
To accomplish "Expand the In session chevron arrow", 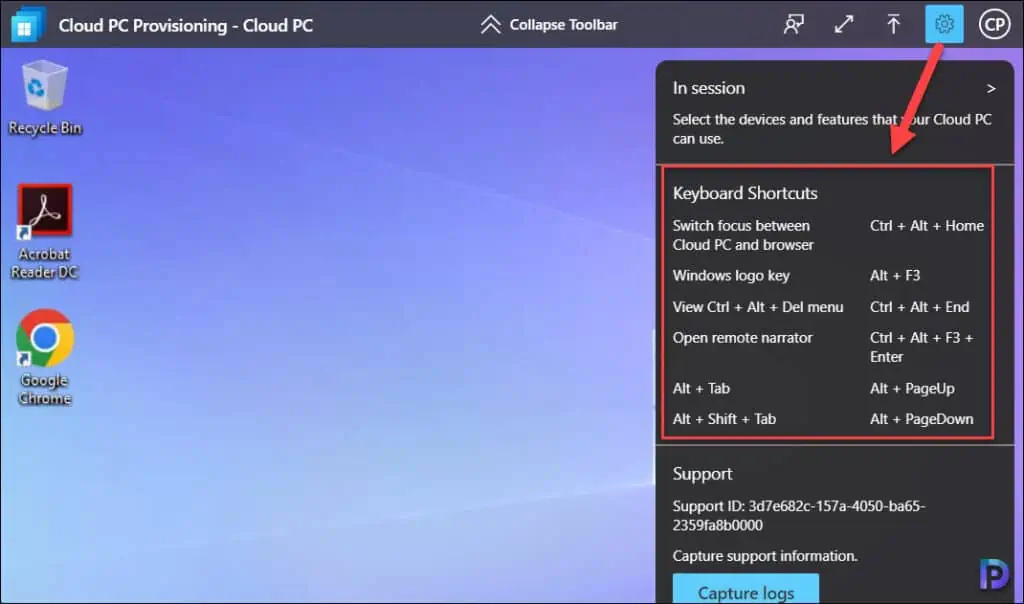I will [991, 88].
